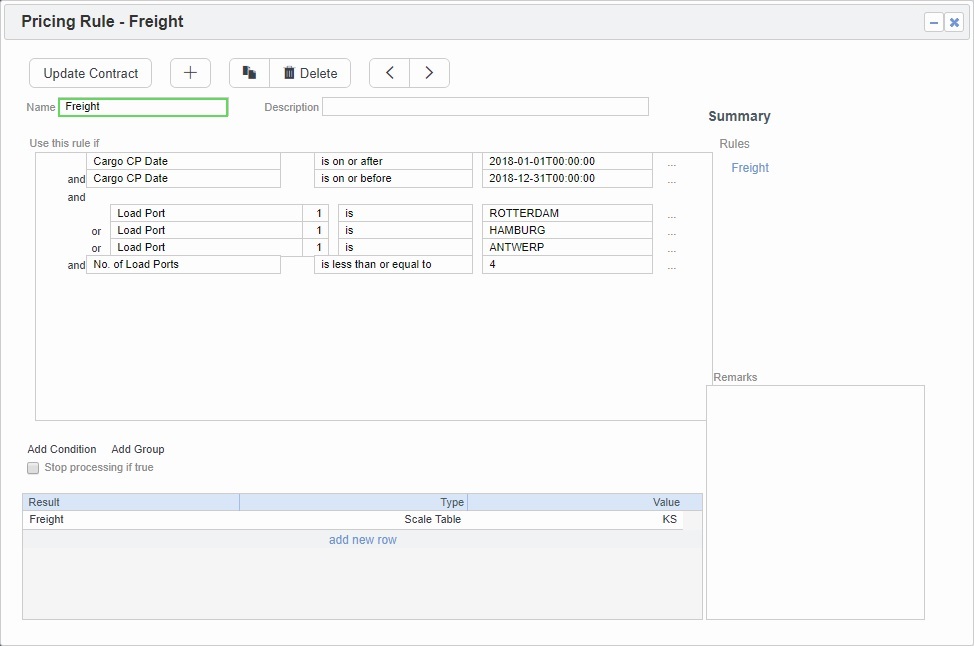This screenshot has width=974, height=646.
Task: Open the 'is less than or equal to' operator
Action: point(392,265)
